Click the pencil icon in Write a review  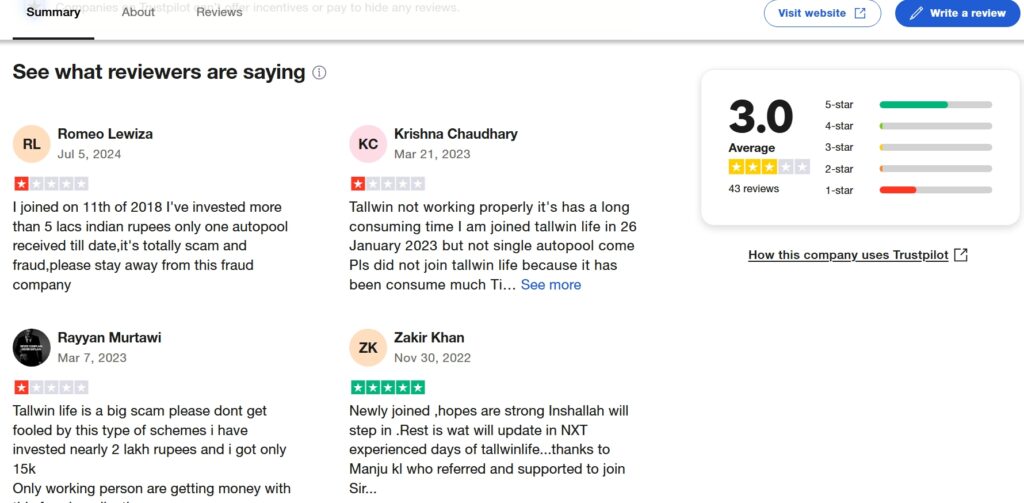pos(916,13)
